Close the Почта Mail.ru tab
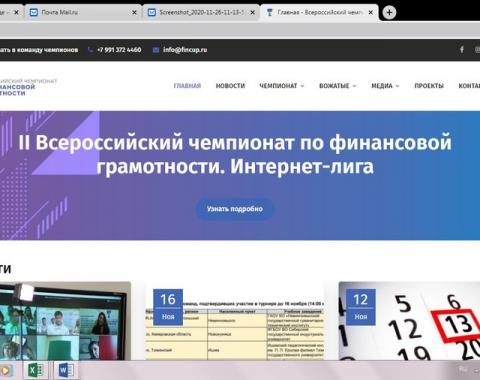 click(x=134, y=13)
